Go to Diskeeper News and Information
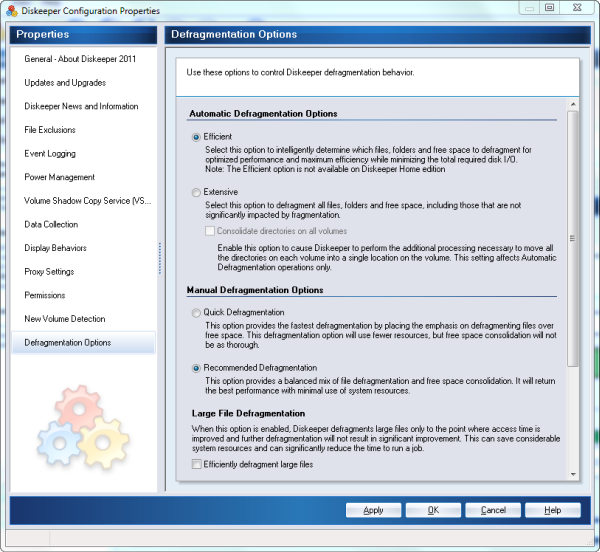 (x=81, y=106)
